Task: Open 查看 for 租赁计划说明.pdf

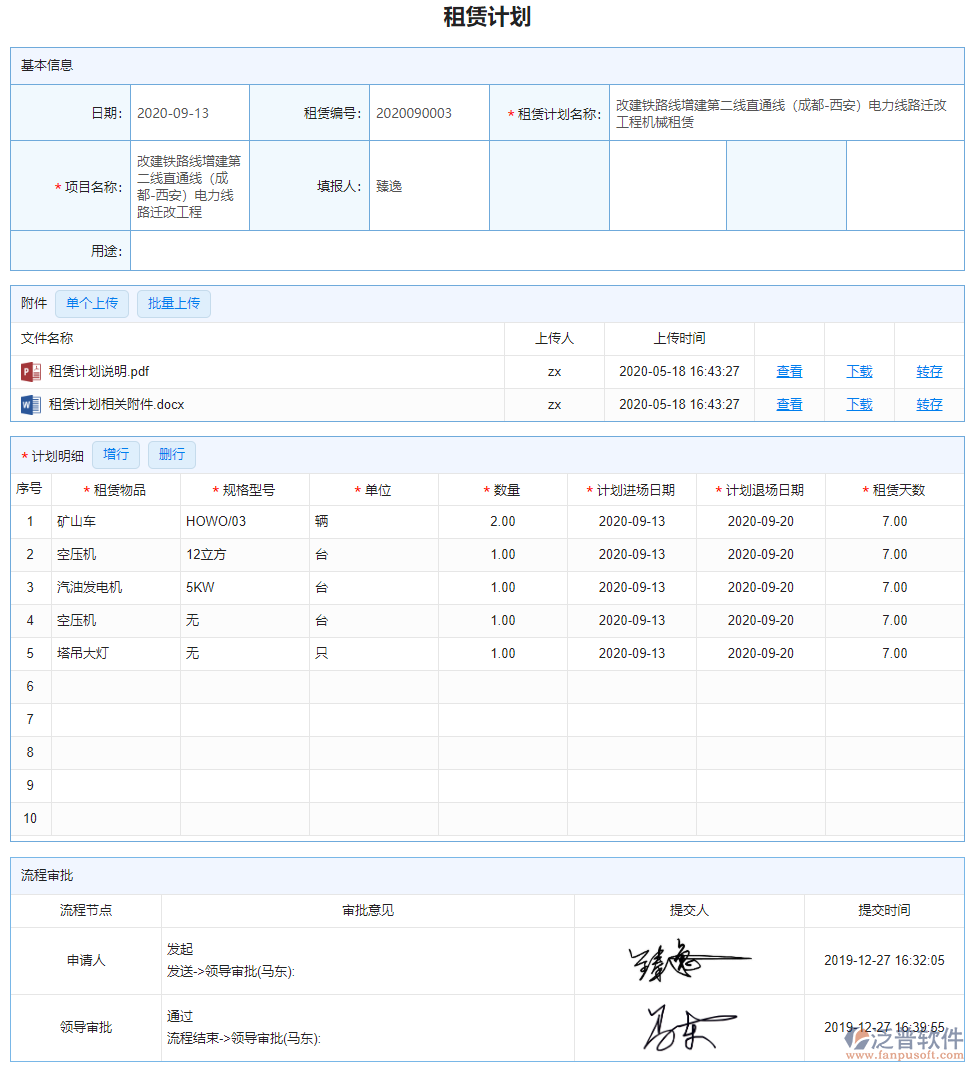Action: (789, 371)
